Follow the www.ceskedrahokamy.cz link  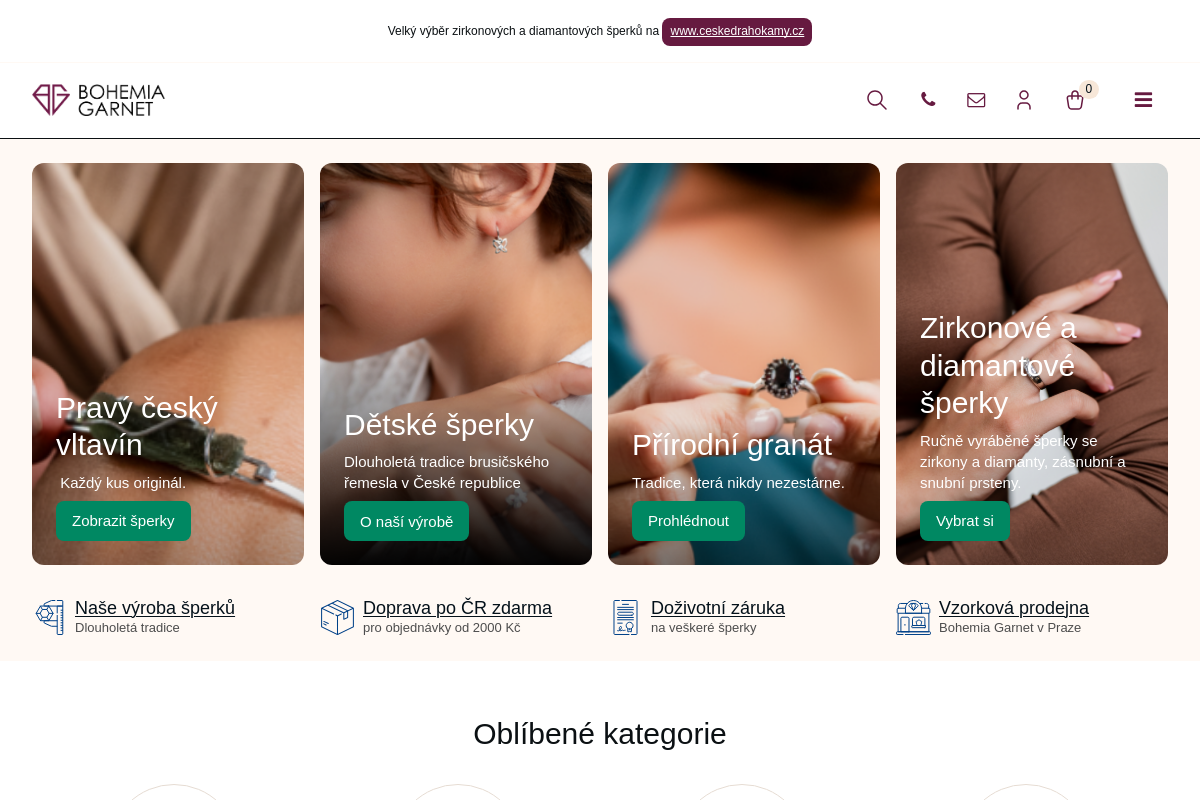737,31
